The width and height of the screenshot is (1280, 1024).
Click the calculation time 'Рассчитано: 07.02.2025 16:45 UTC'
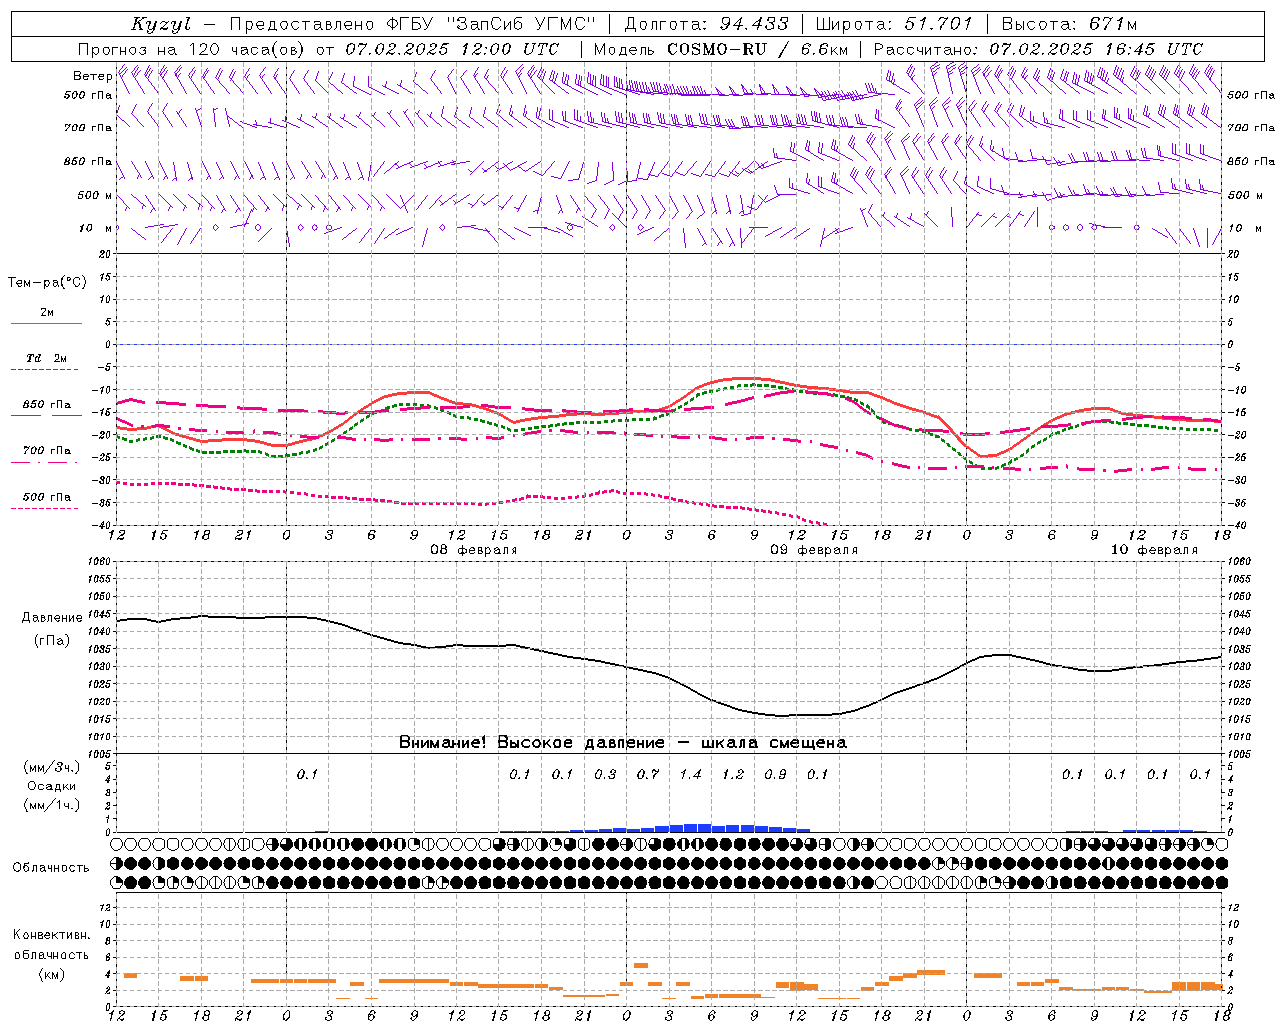click(x=1038, y=49)
